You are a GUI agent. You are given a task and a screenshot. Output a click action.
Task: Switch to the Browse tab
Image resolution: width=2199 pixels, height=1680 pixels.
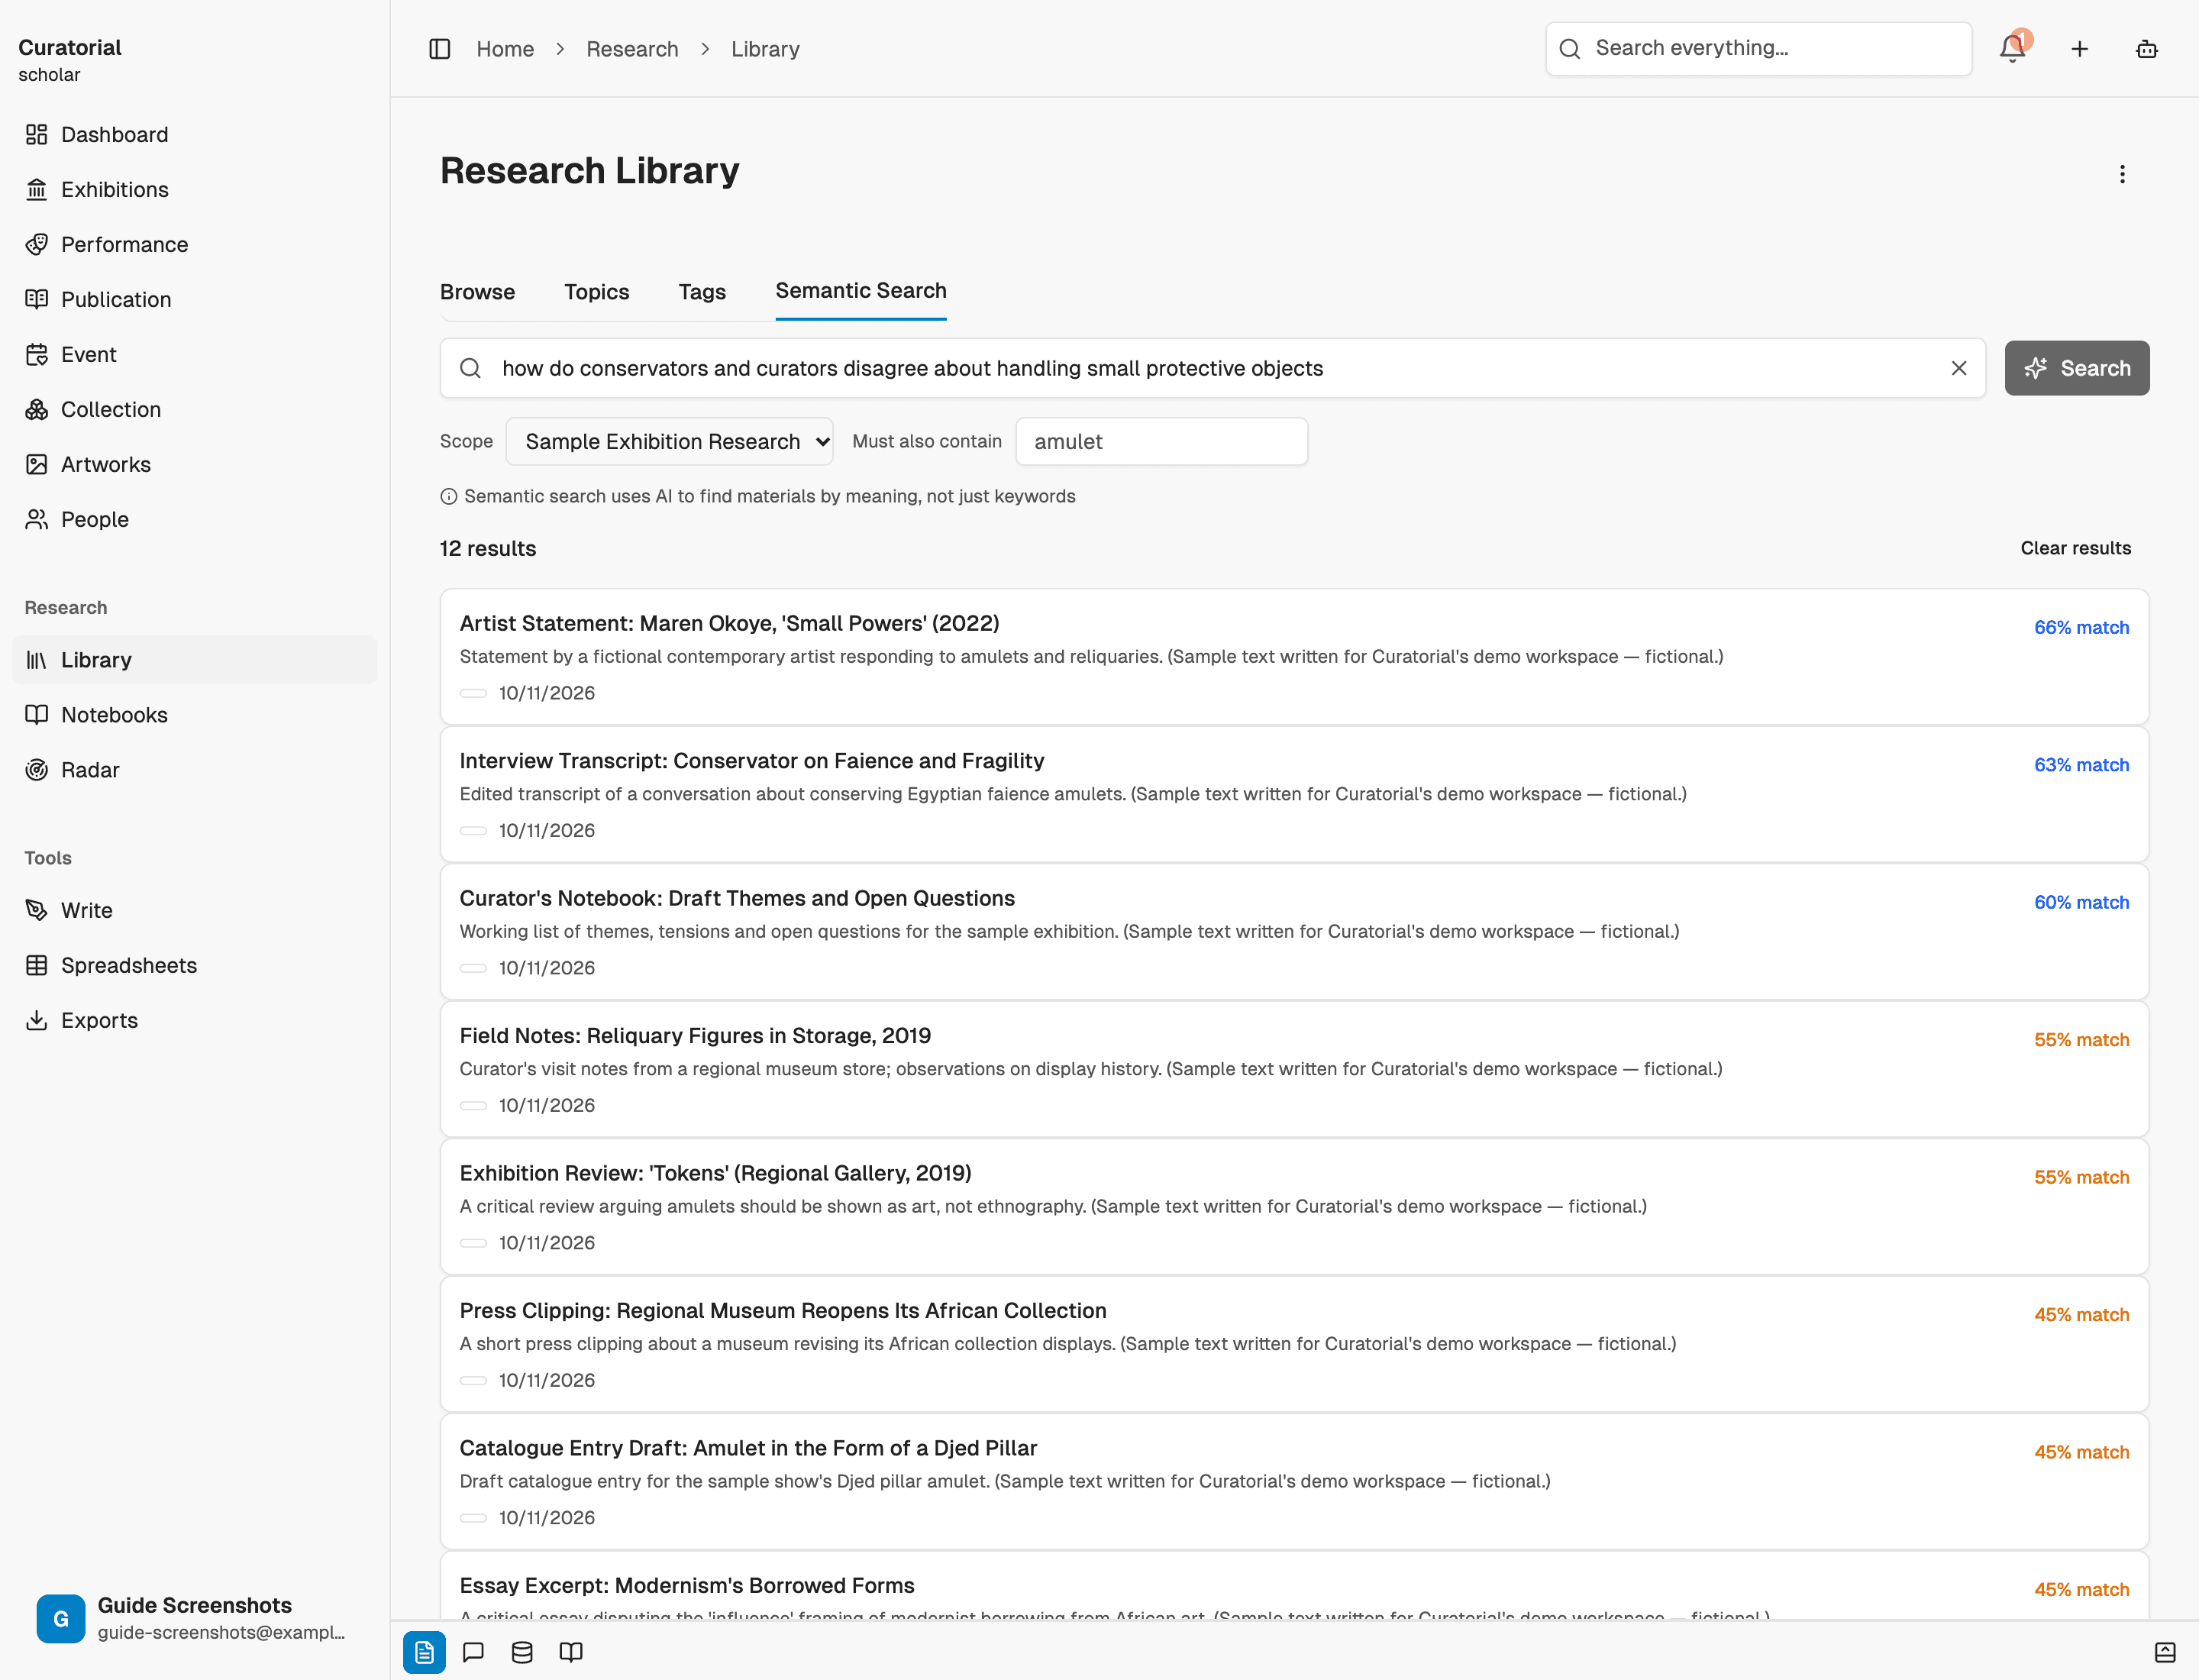tap(478, 292)
